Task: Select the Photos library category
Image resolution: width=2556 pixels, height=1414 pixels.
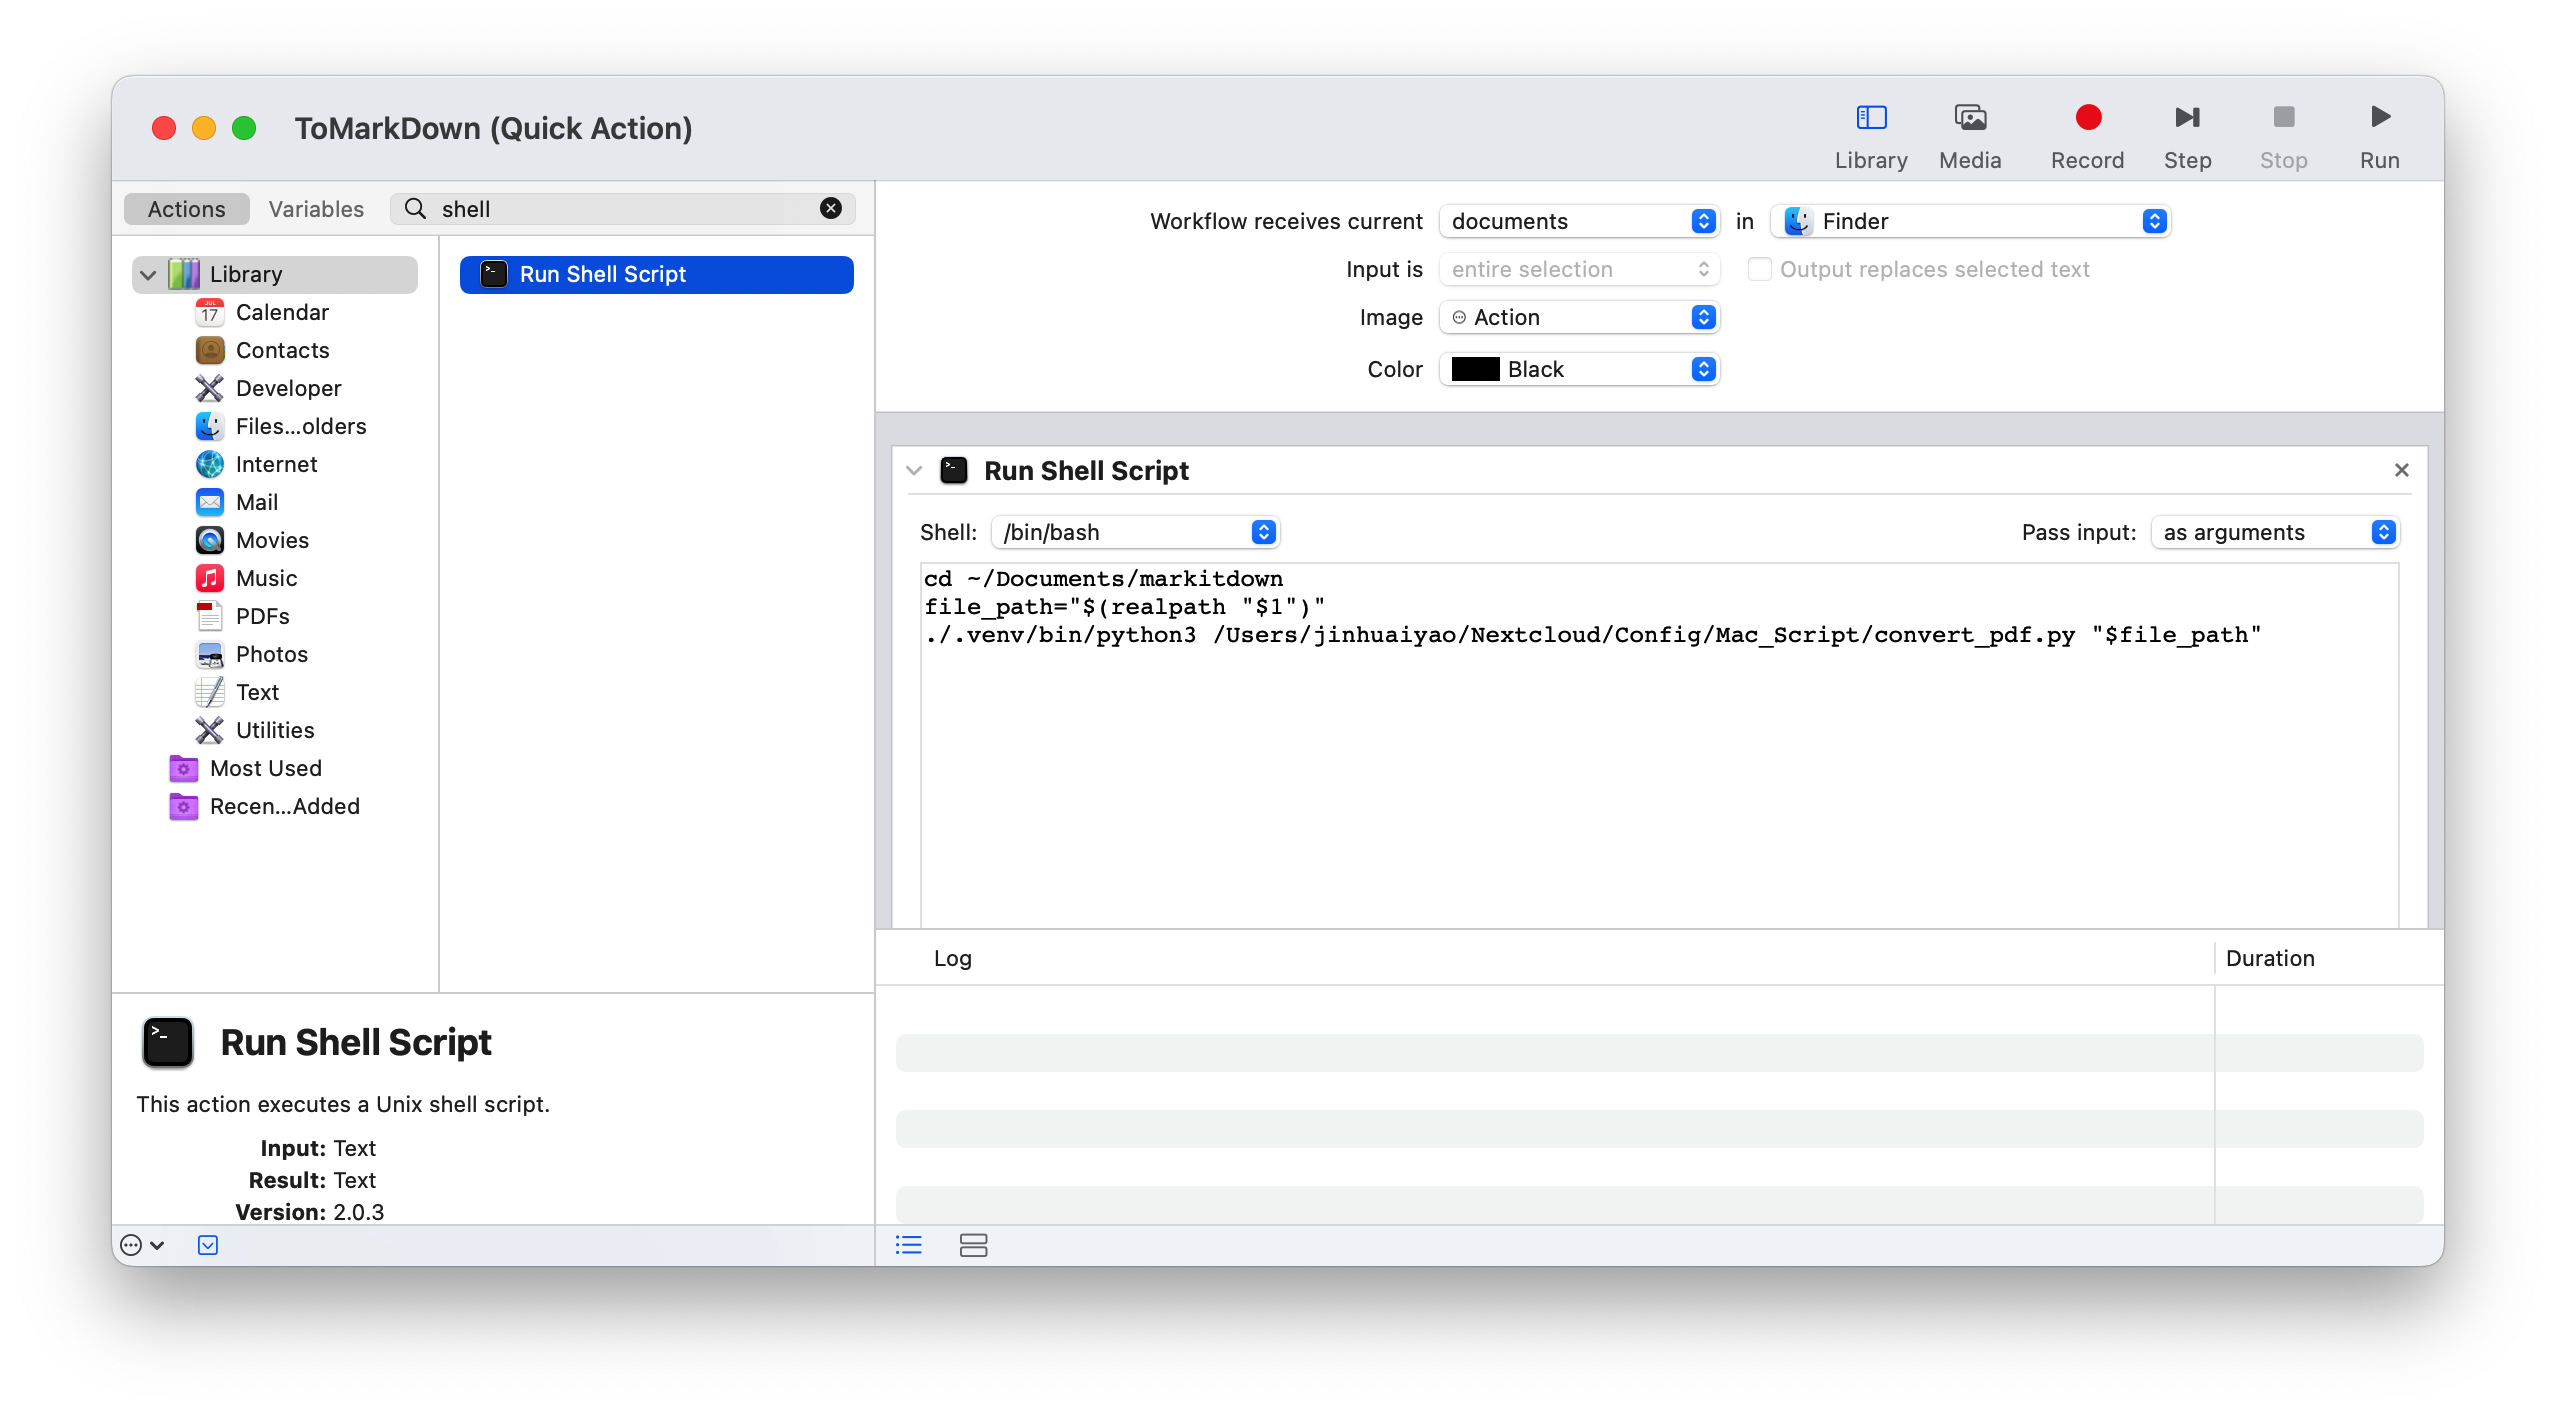Action: point(271,654)
